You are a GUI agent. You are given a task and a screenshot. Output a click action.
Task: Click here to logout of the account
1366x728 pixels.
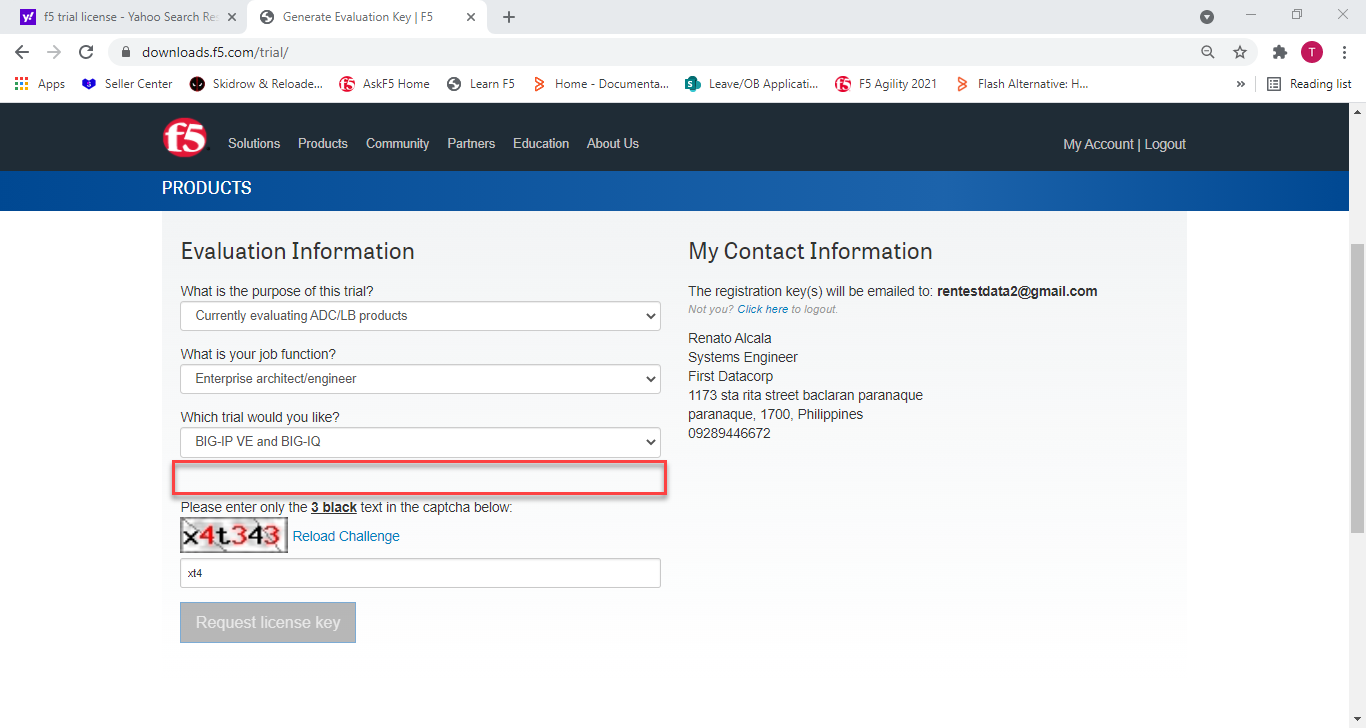[x=762, y=309]
